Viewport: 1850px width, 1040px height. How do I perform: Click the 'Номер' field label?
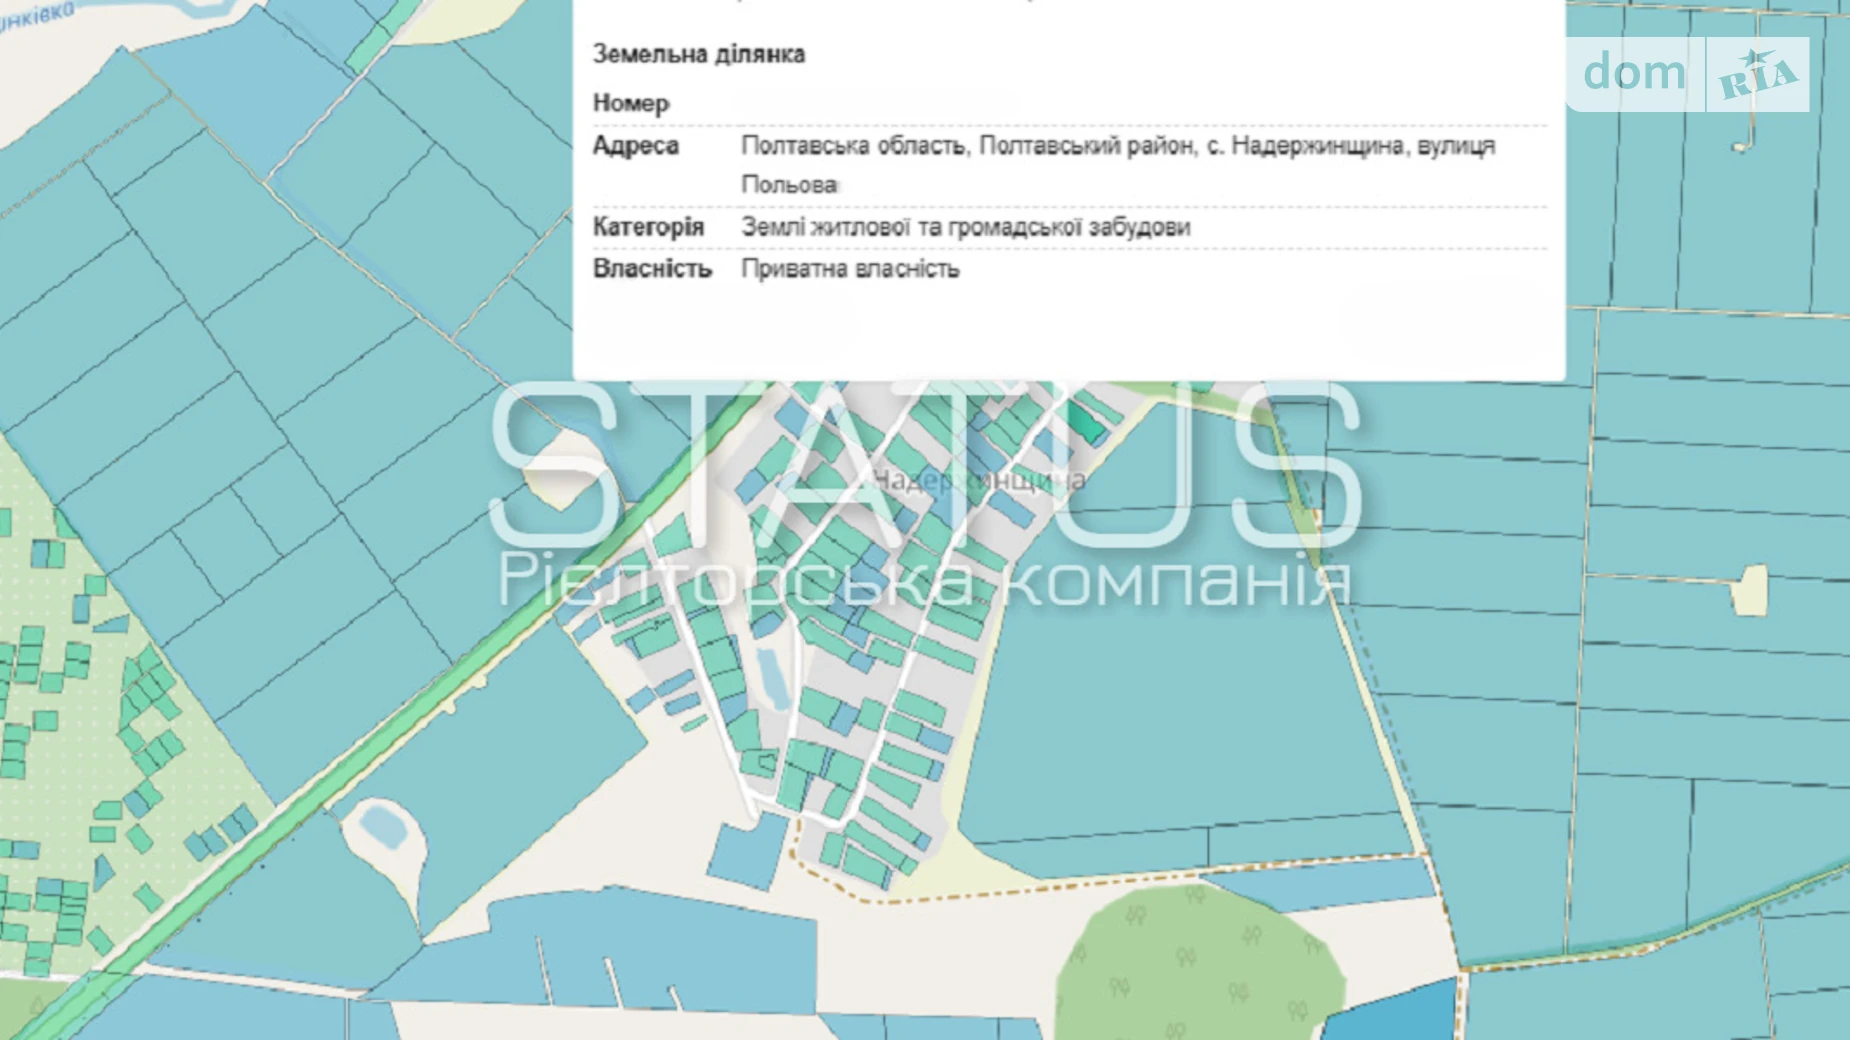631,103
